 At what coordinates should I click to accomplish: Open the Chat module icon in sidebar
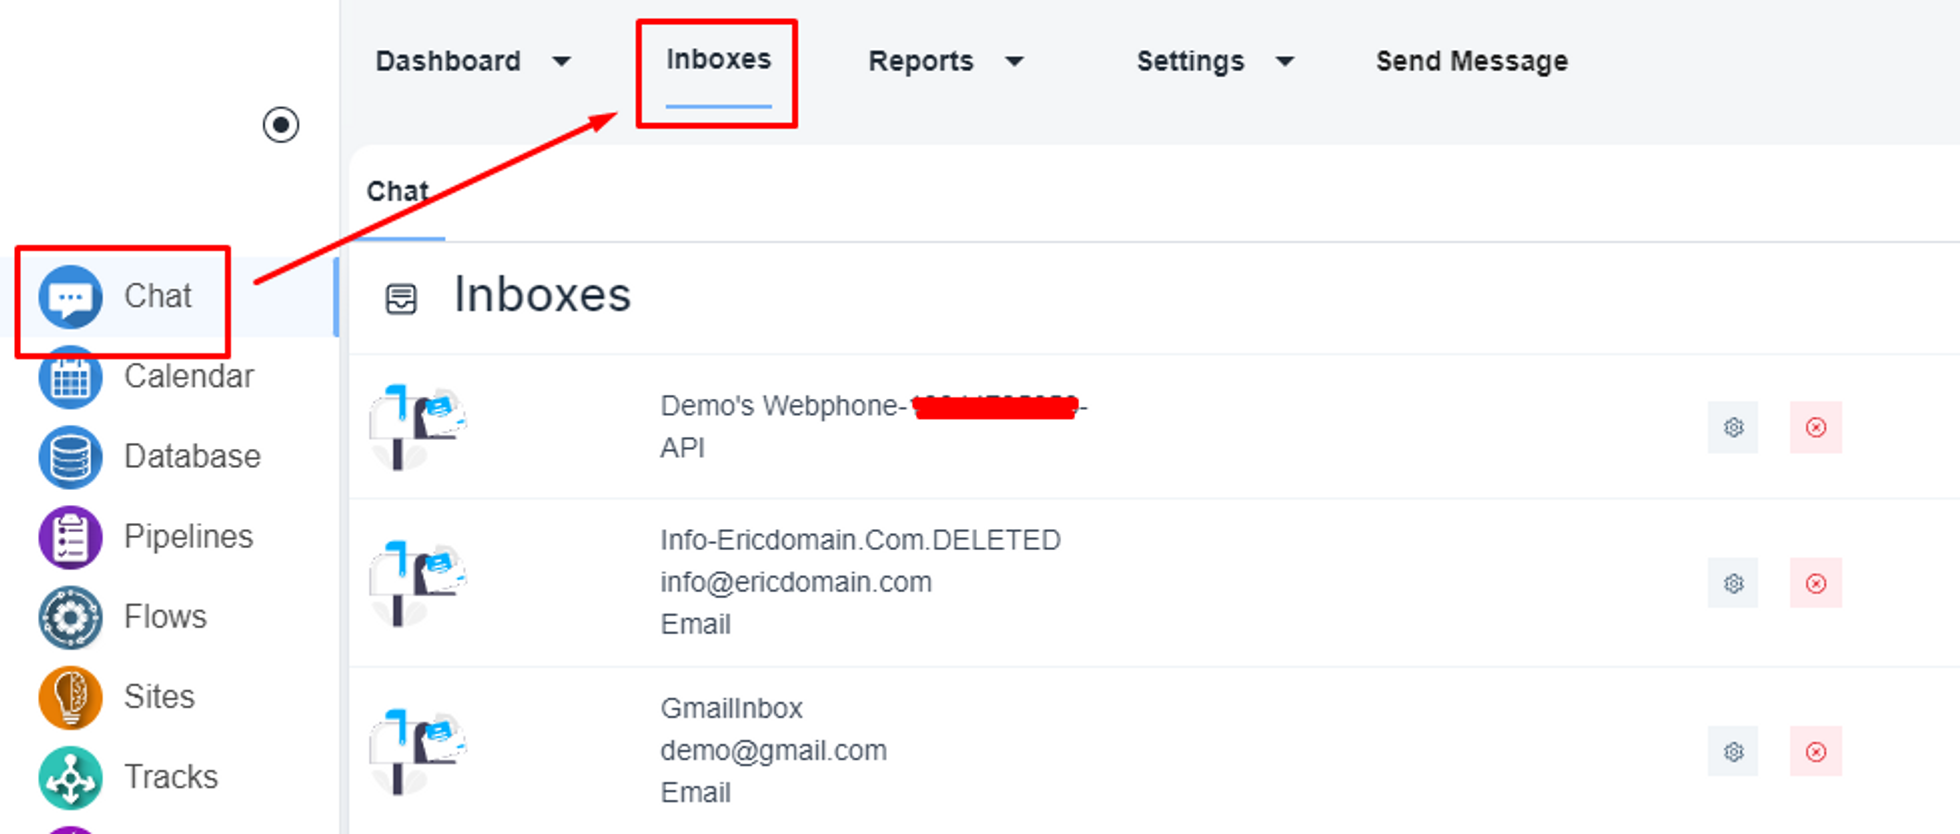[x=70, y=297]
